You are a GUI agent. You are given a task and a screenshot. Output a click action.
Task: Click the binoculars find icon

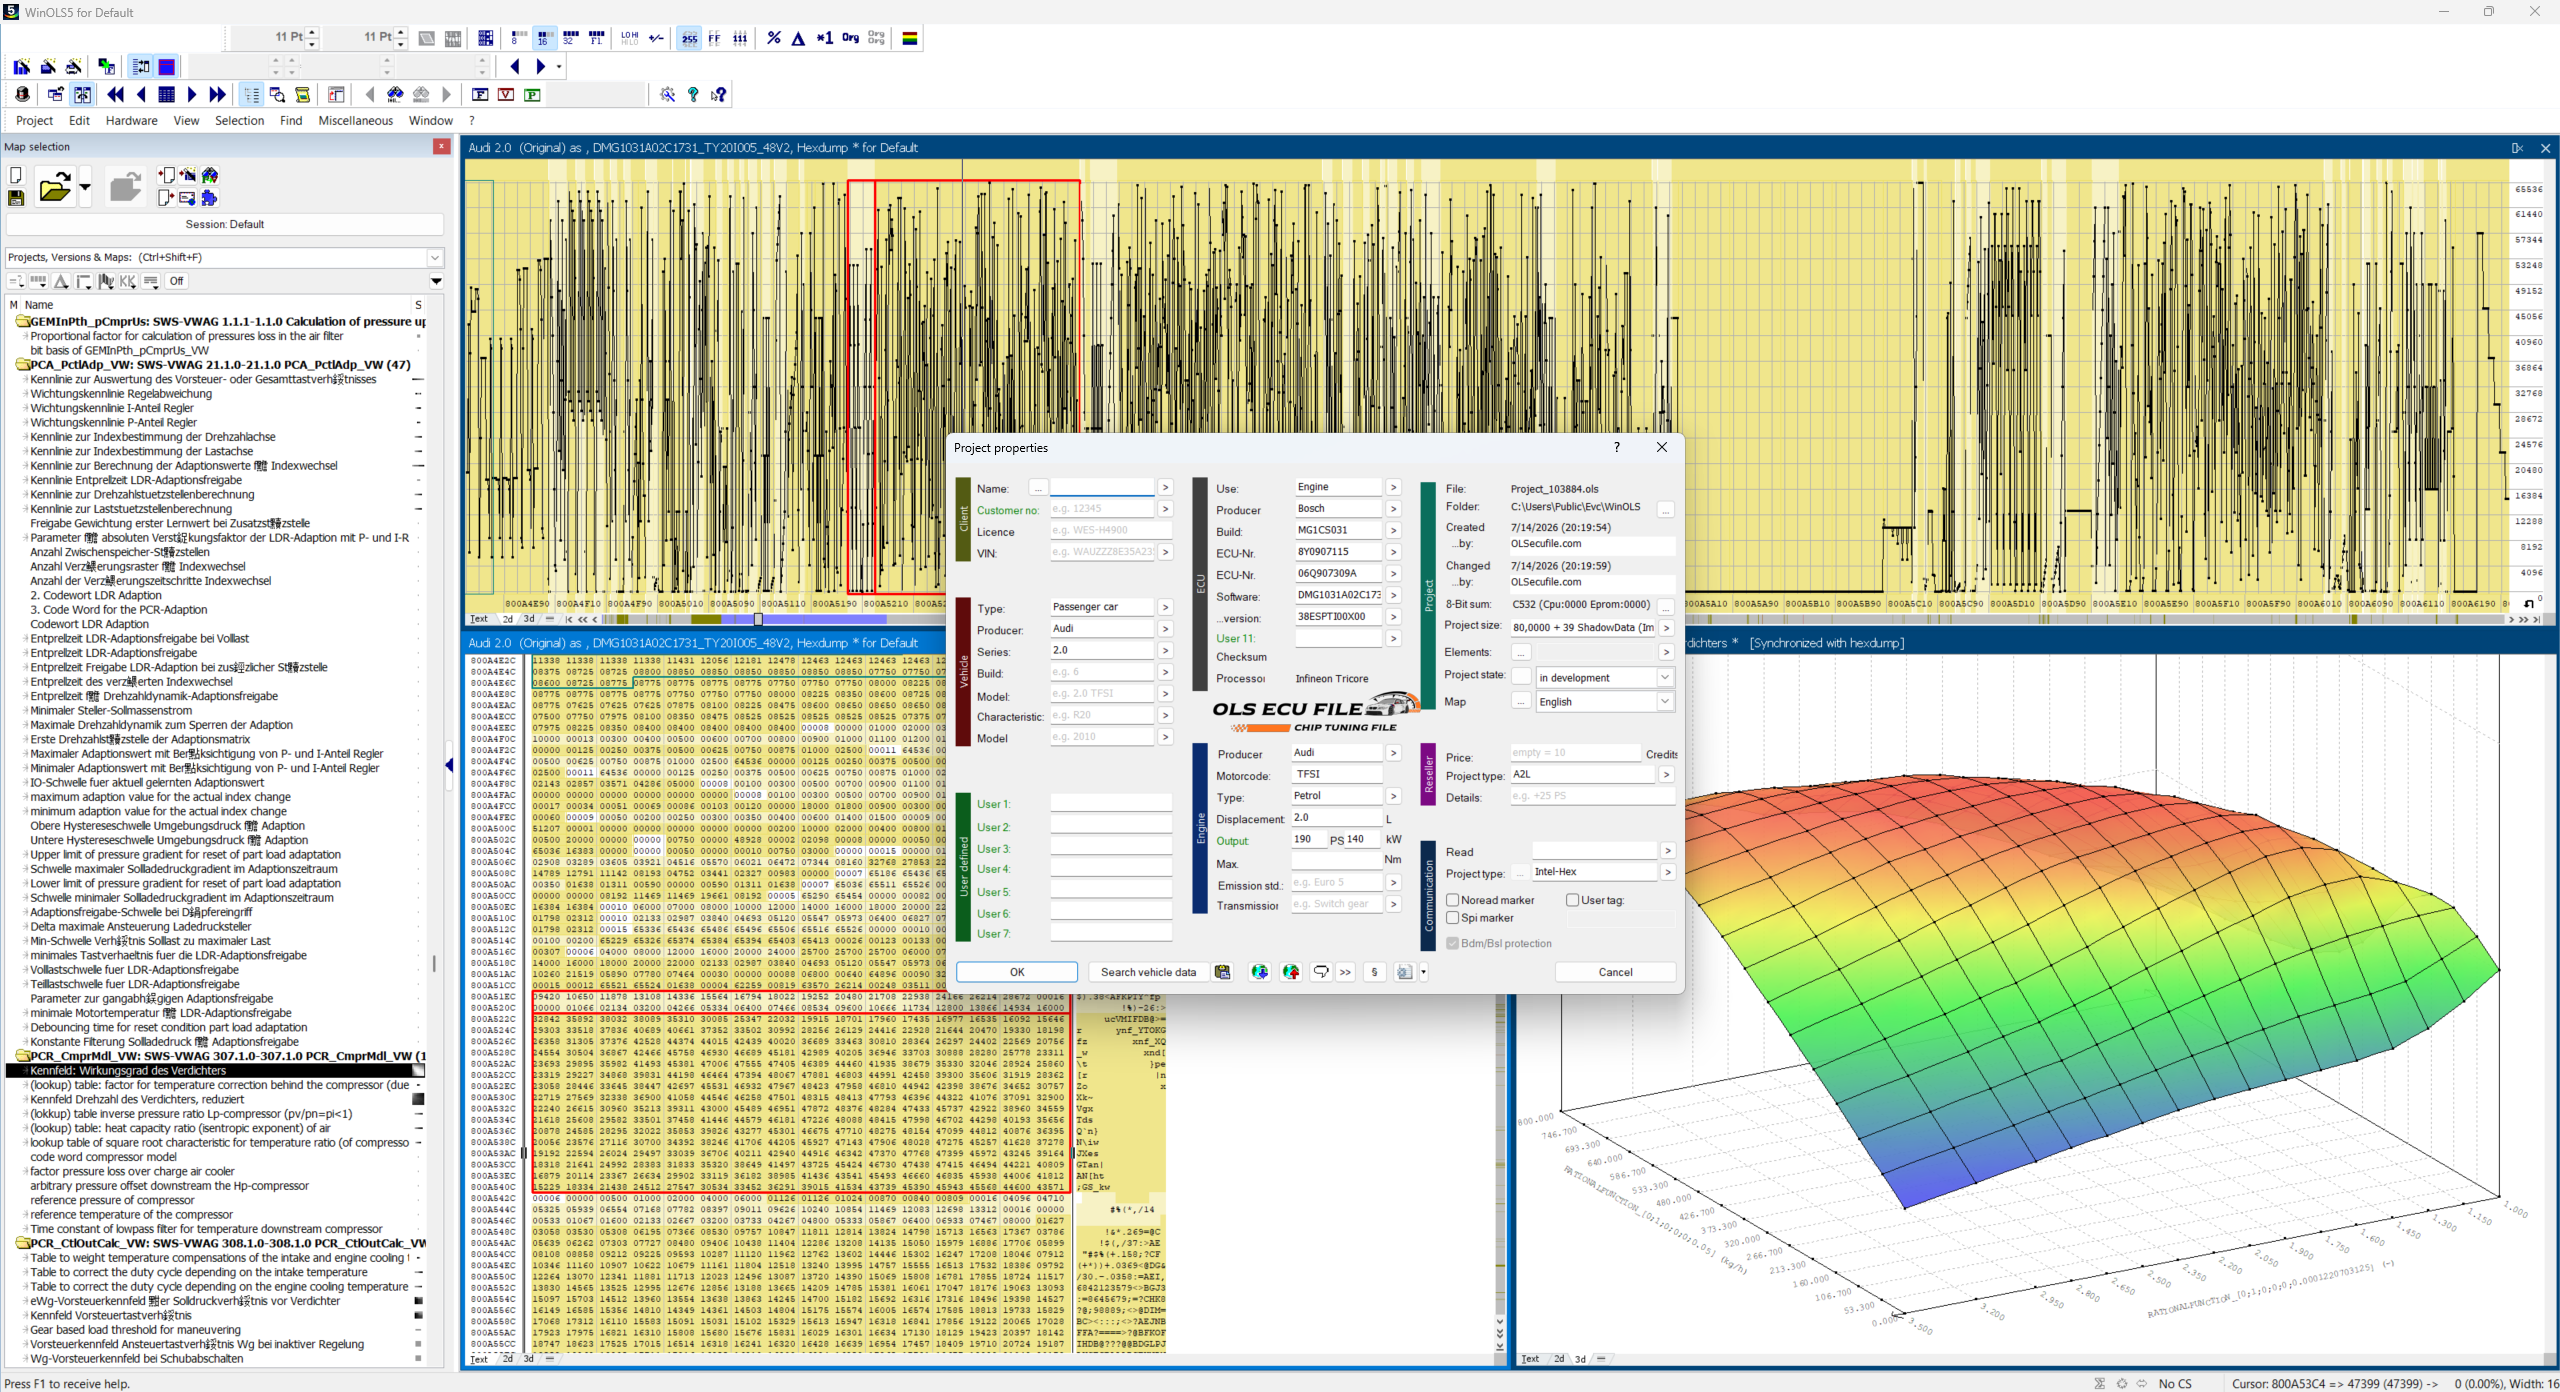(x=395, y=94)
